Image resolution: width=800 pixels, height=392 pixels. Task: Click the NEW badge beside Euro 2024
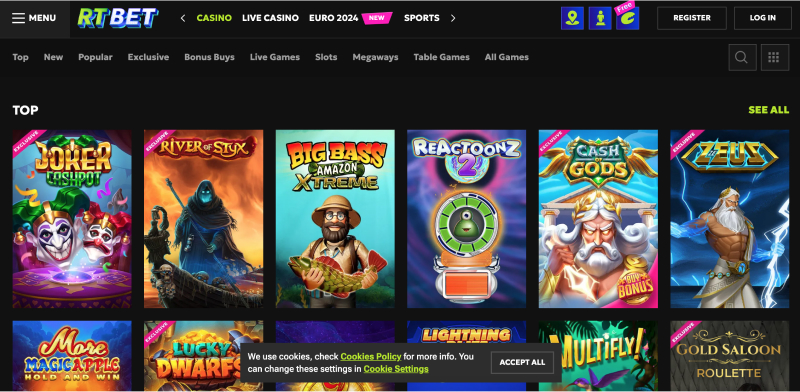point(377,18)
